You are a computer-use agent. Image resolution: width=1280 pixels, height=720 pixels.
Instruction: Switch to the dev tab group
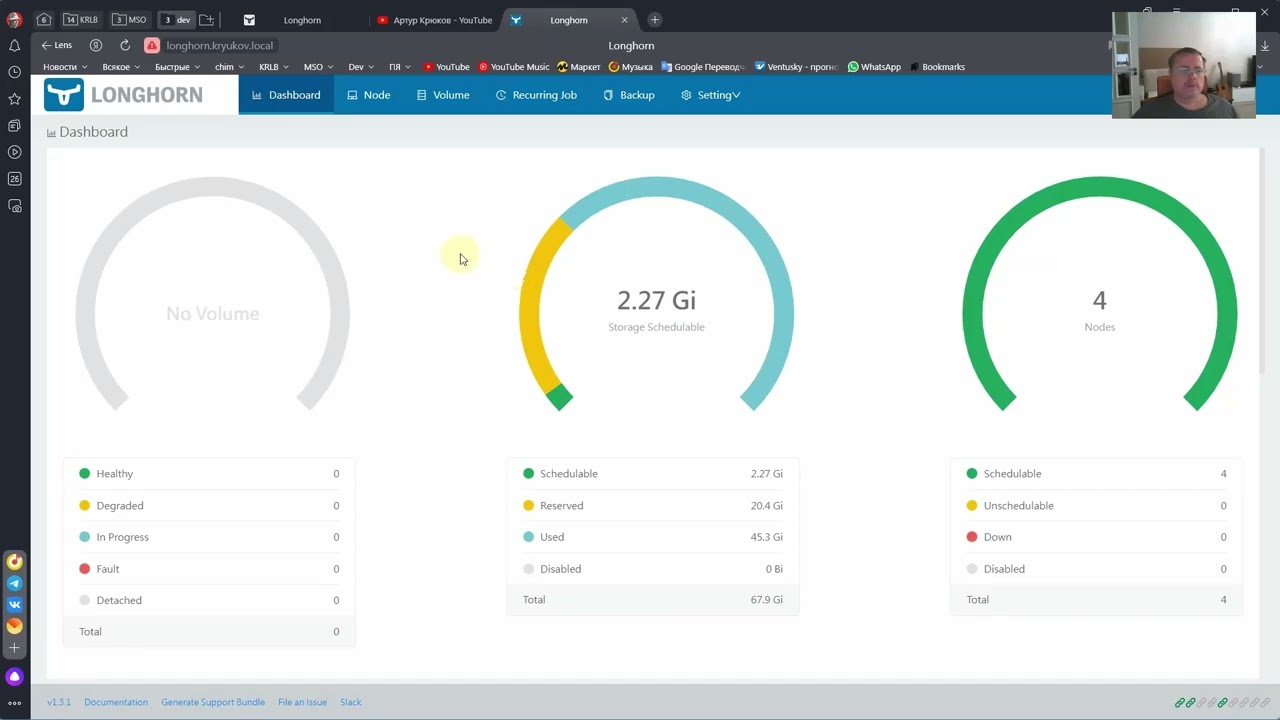click(x=177, y=20)
